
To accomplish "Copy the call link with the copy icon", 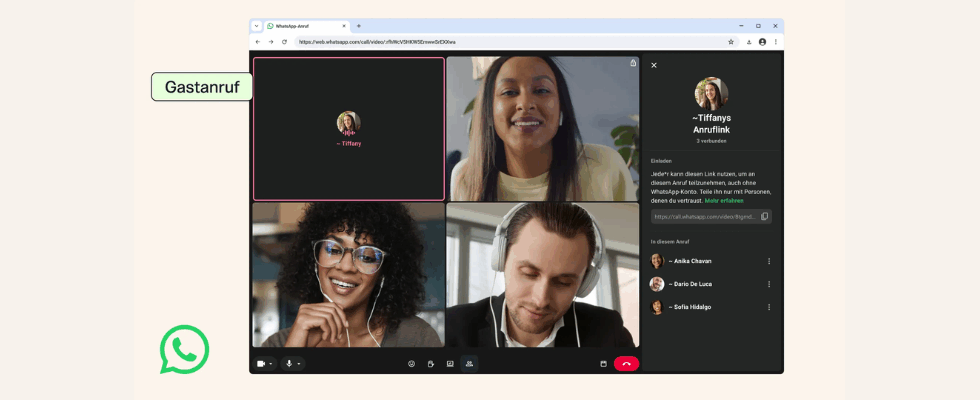I will pyautogui.click(x=764, y=216).
